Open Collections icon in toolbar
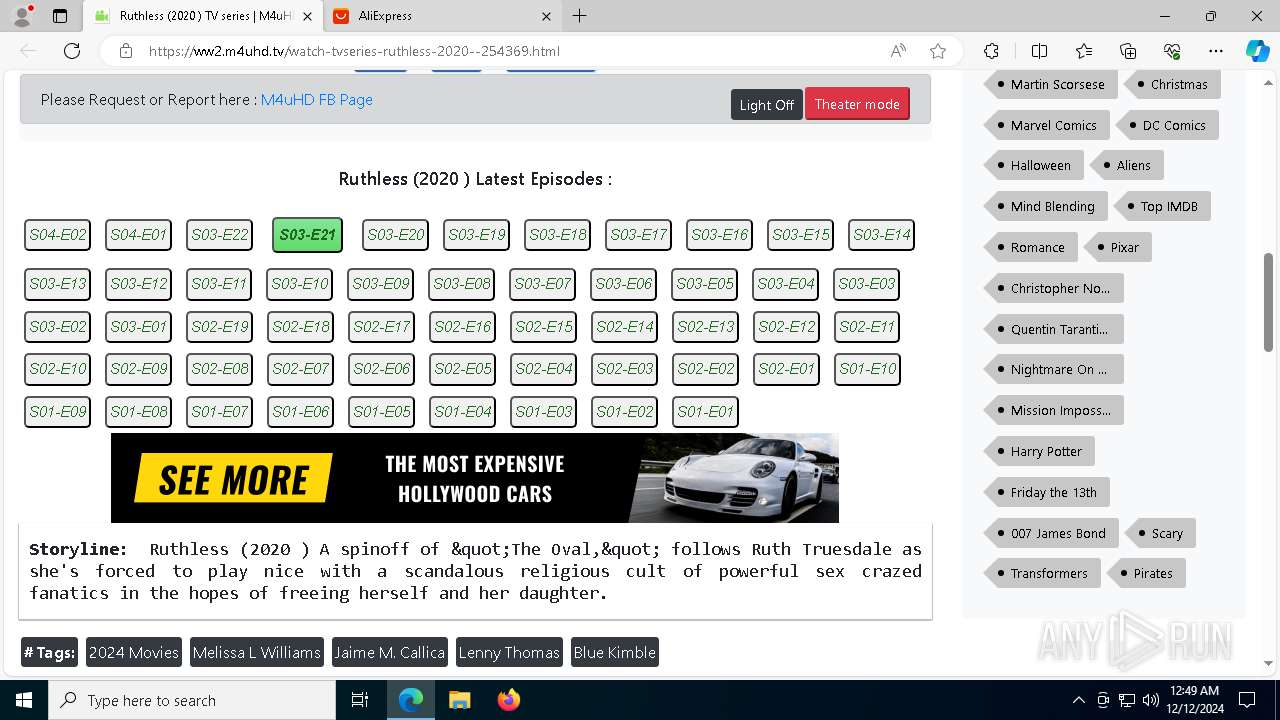 pyautogui.click(x=1128, y=51)
